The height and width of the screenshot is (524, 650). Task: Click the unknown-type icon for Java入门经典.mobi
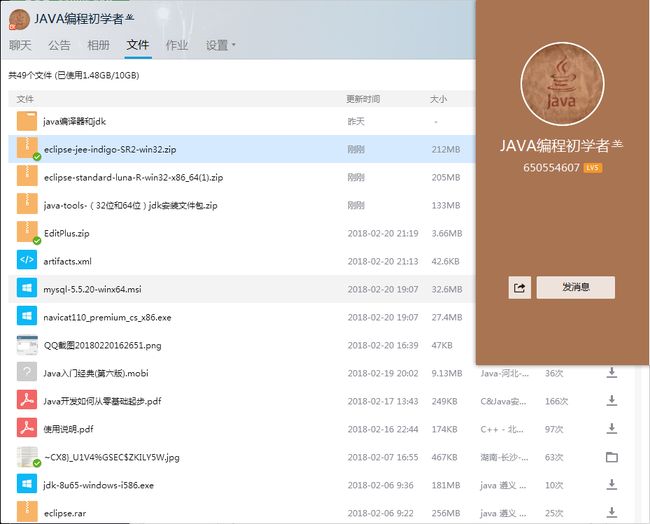coord(27,372)
